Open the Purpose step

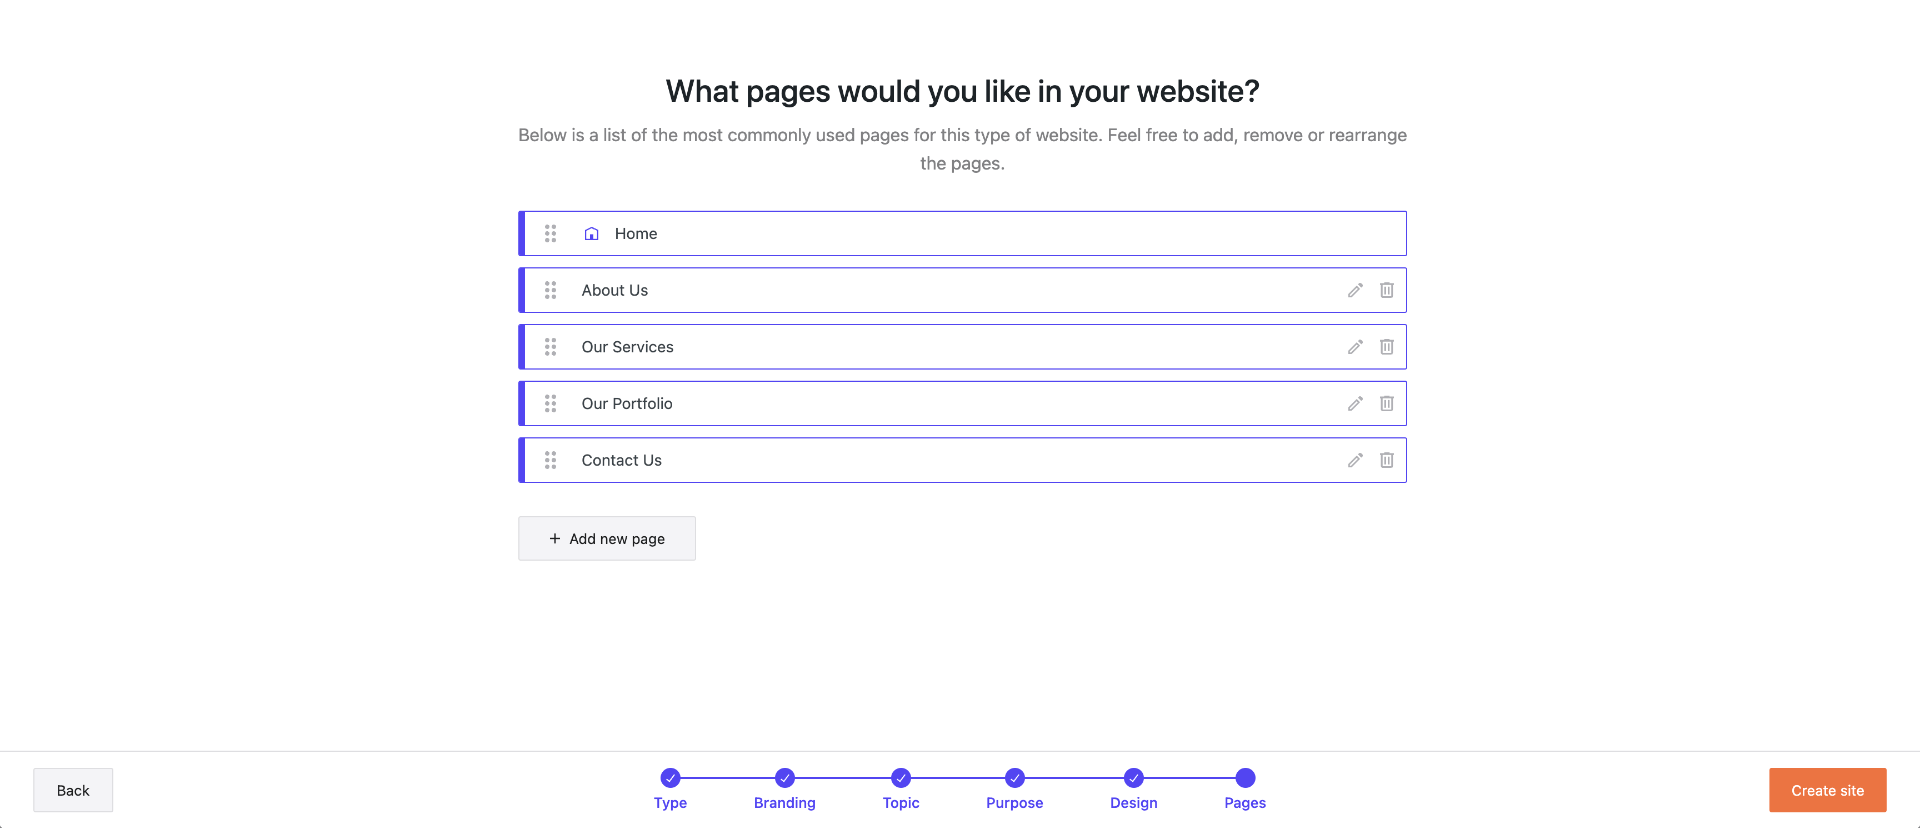1015,778
